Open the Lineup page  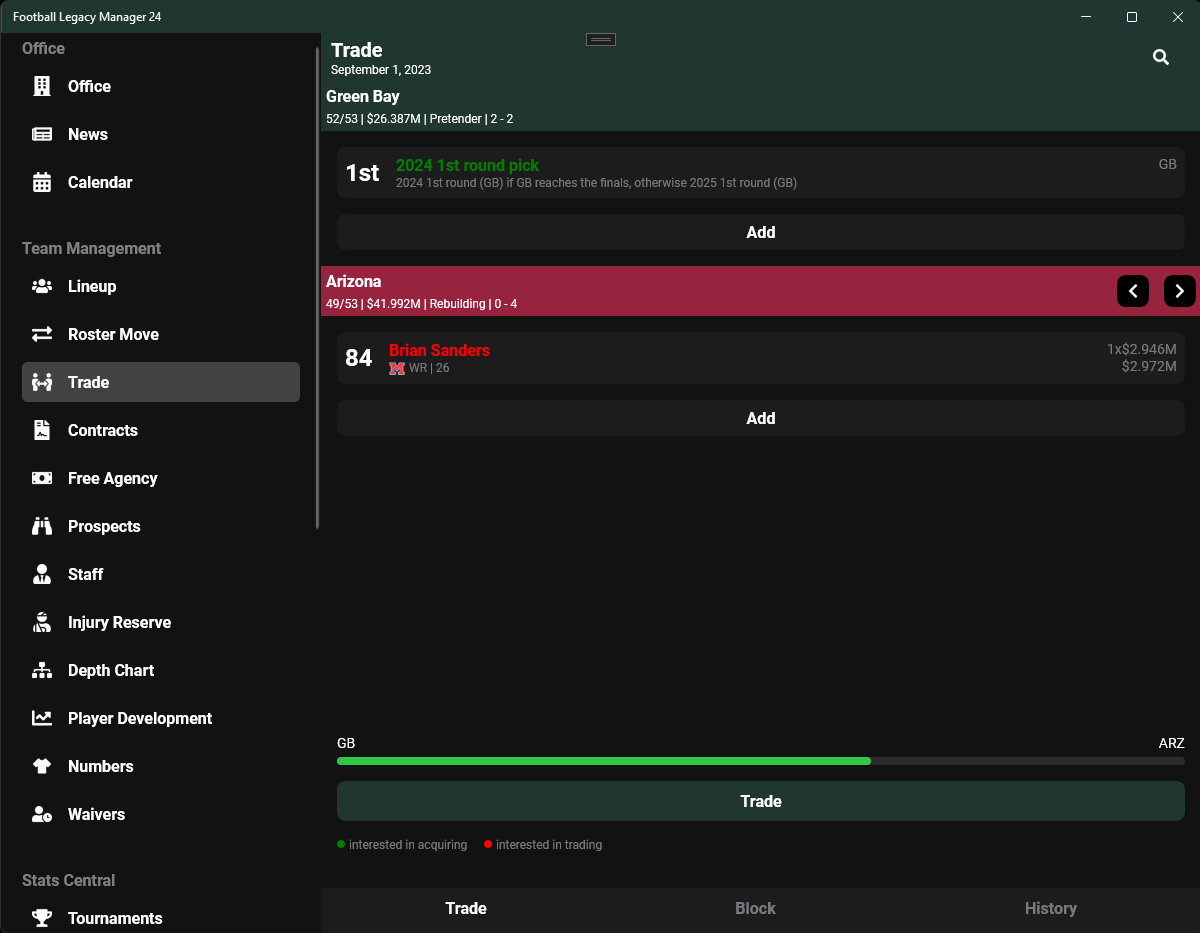pos(161,286)
